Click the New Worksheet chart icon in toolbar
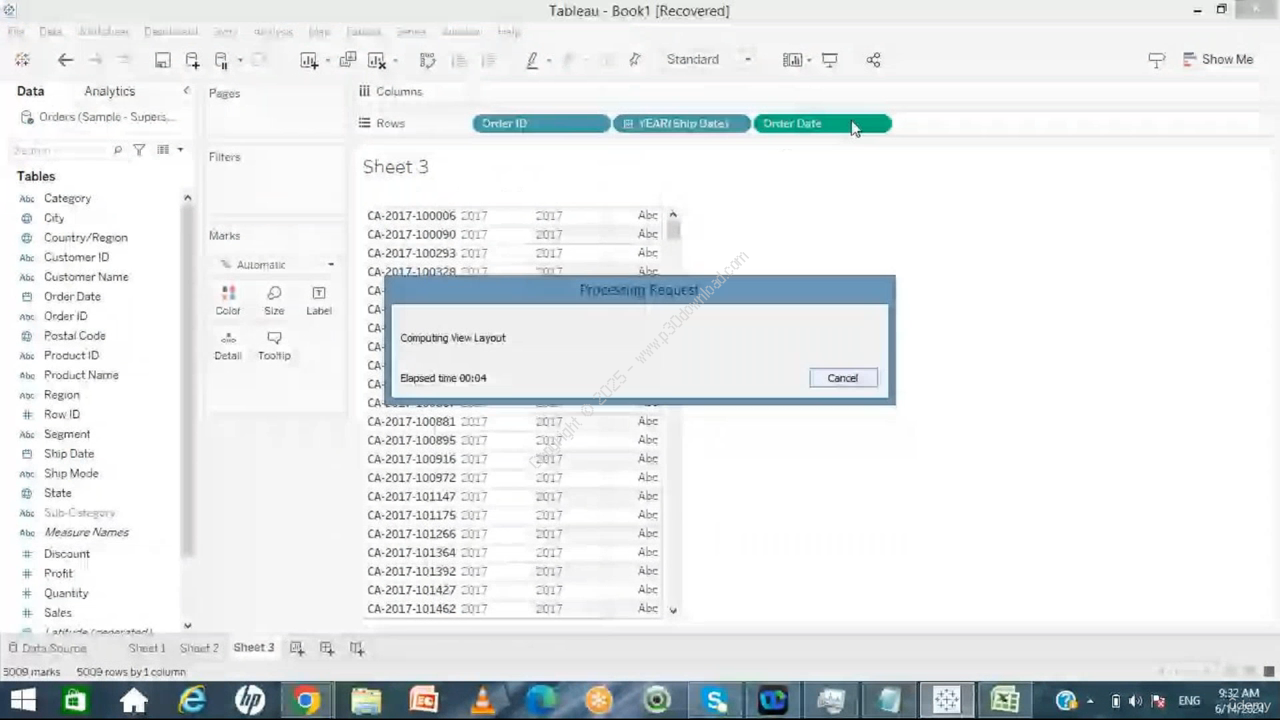 (309, 60)
